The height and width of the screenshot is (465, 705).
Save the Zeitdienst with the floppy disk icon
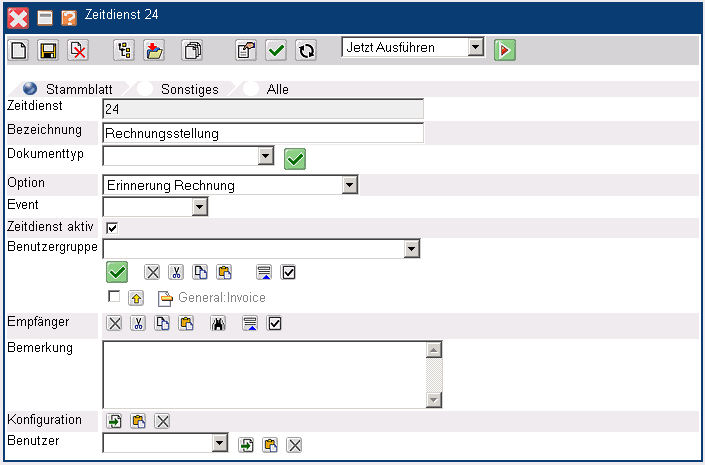pyautogui.click(x=48, y=50)
